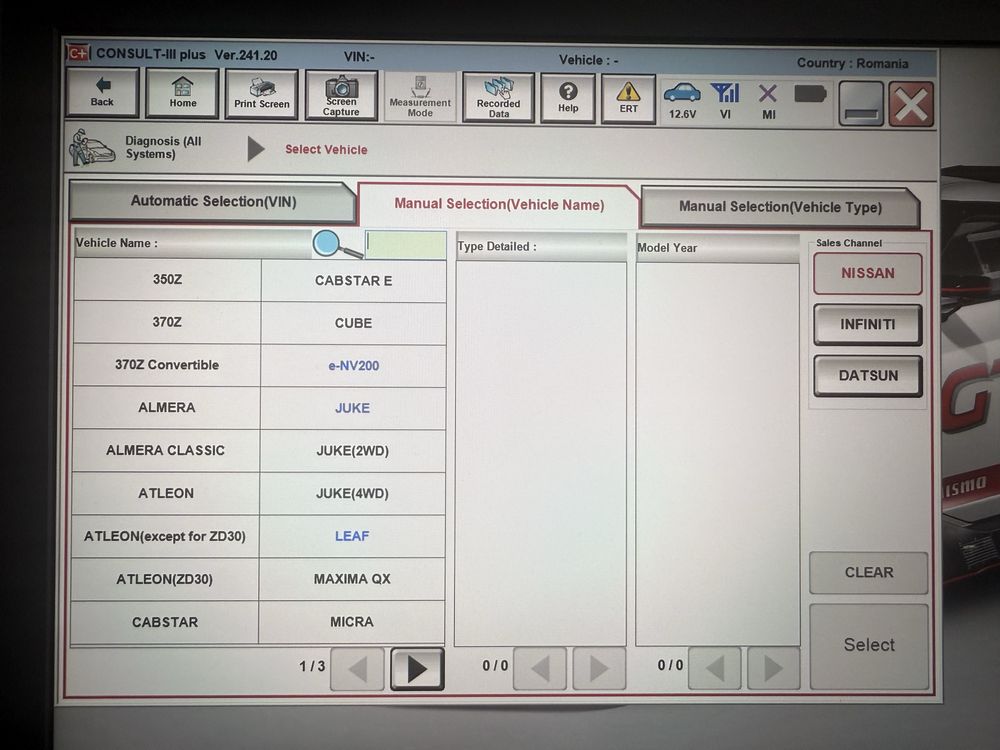The image size is (1000, 750).
Task: Select vehicle JUKE(2WD)
Action: [353, 451]
